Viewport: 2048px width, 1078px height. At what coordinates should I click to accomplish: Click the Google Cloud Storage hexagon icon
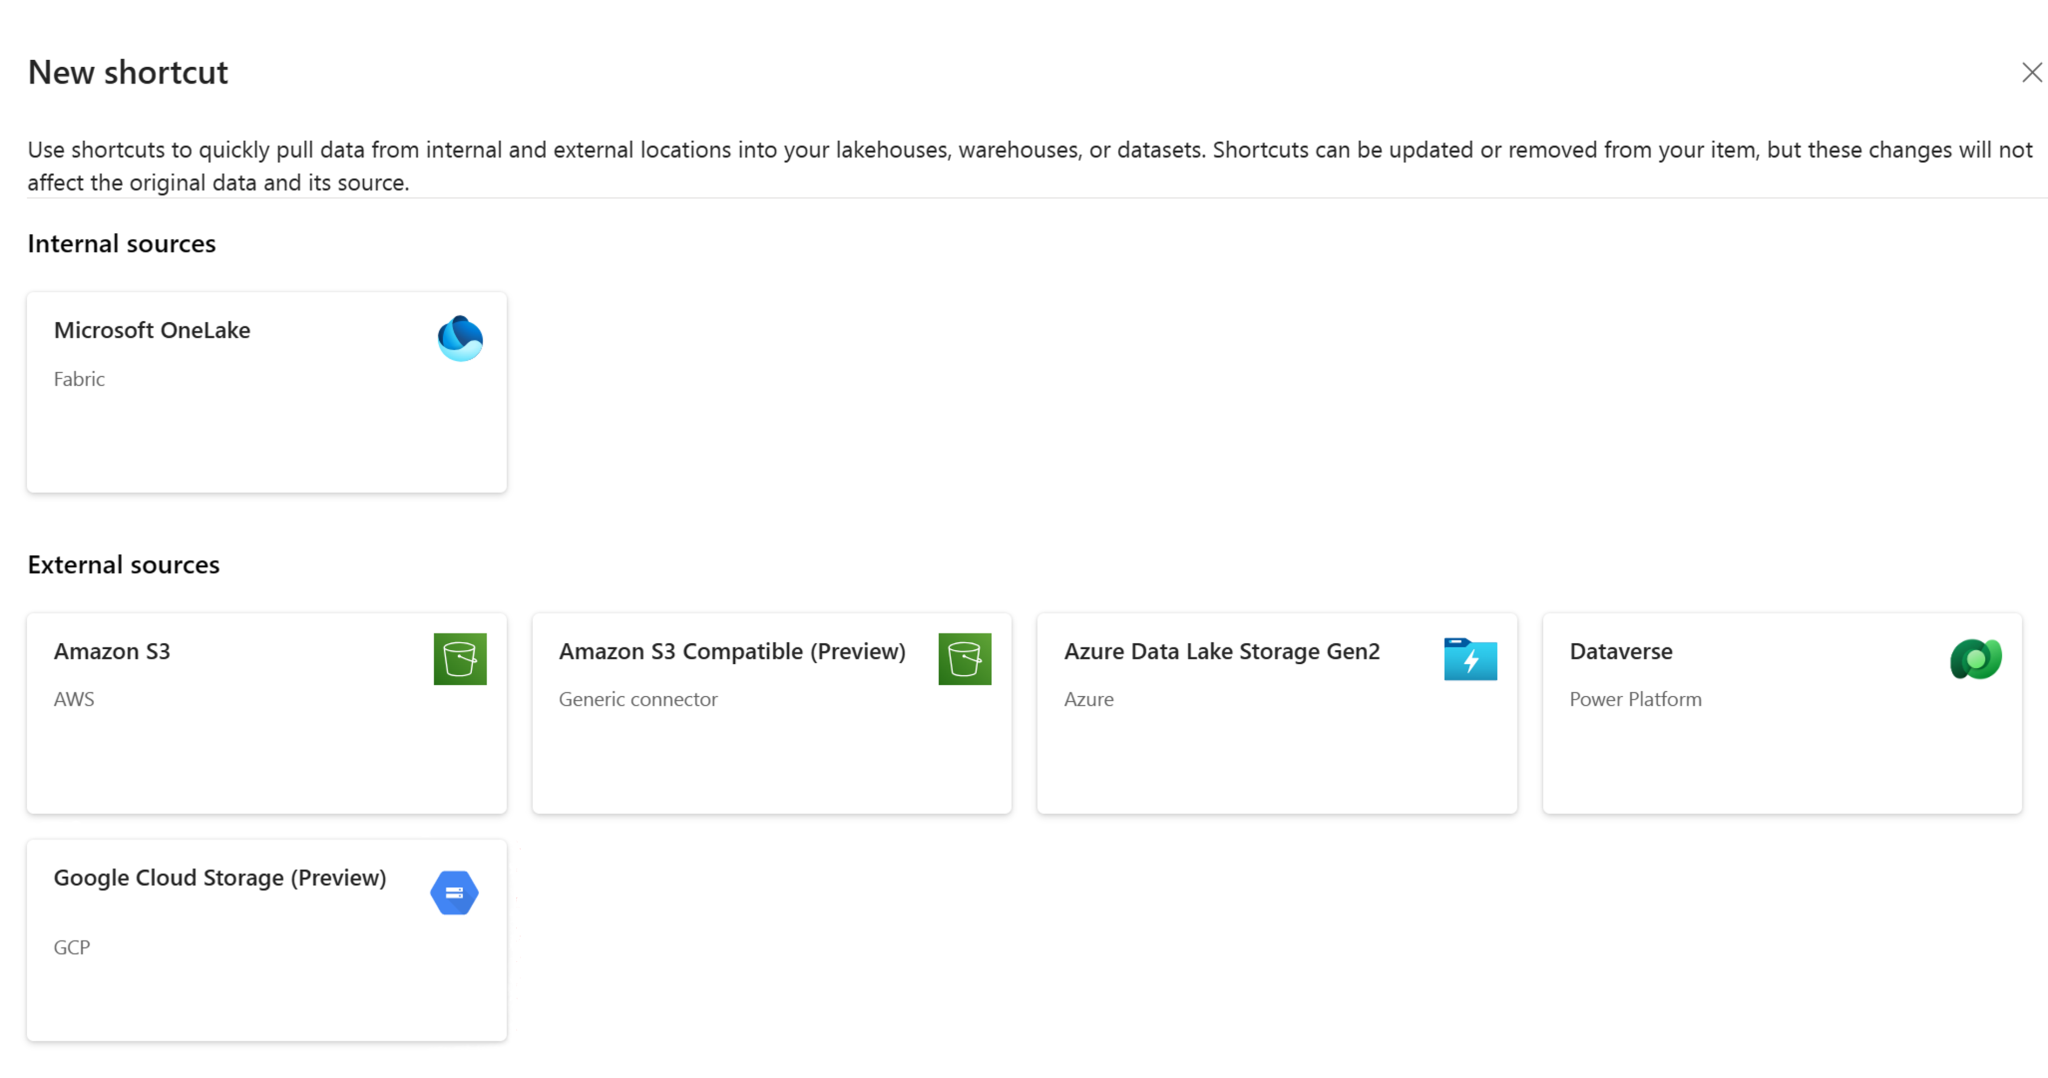coord(454,892)
